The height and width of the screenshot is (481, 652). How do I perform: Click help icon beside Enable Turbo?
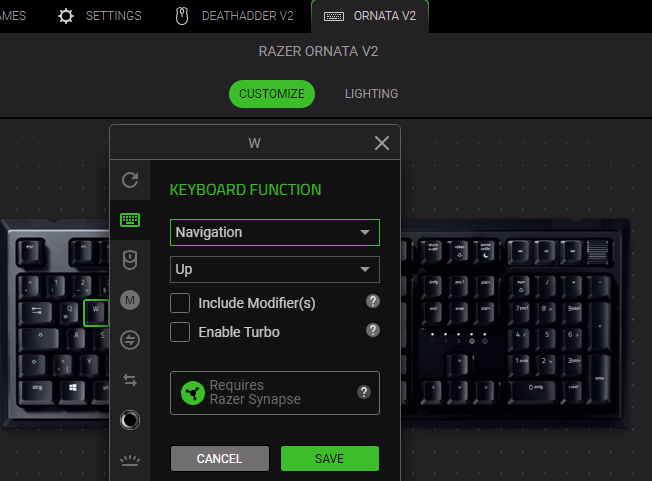[372, 331]
